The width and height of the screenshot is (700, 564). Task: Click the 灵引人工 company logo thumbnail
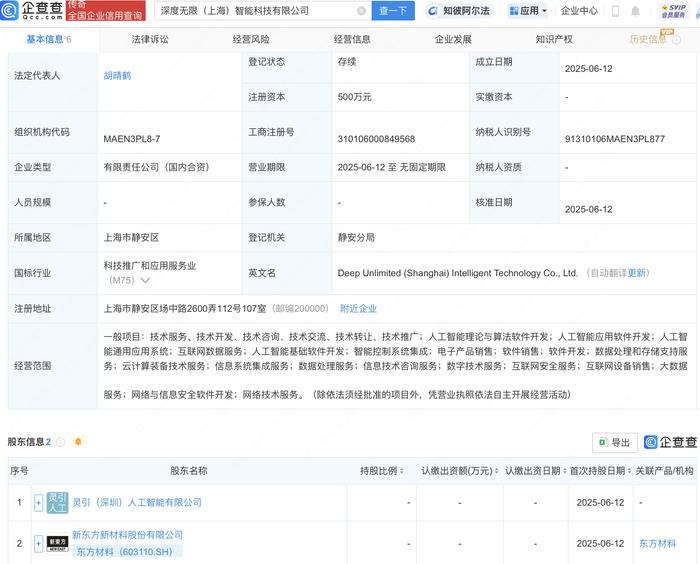(x=58, y=503)
